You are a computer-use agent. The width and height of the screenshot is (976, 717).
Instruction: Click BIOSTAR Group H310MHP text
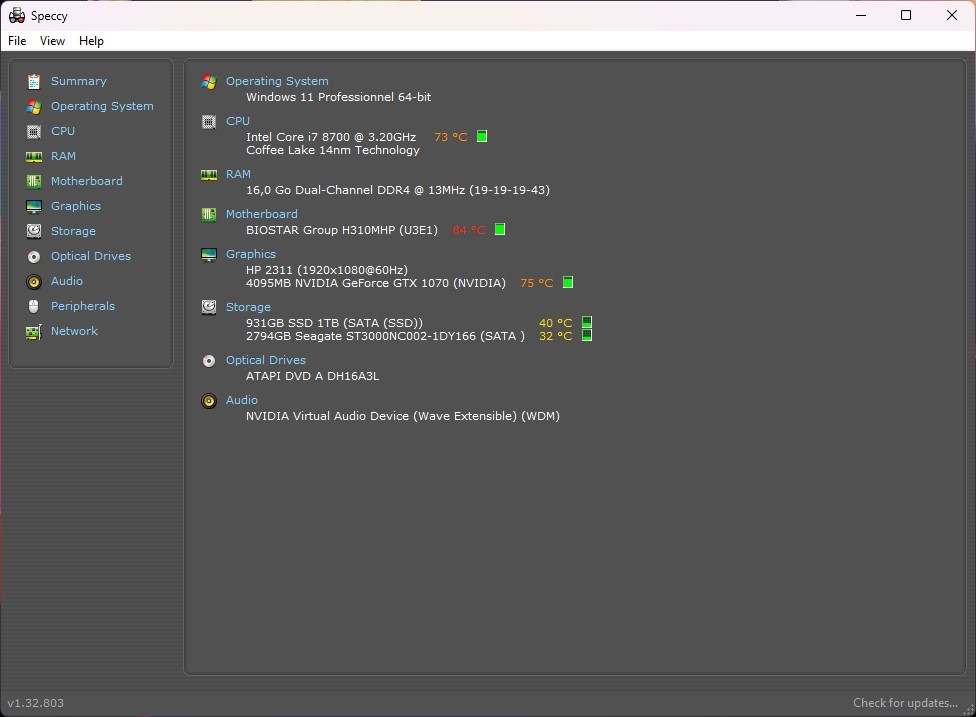342,230
